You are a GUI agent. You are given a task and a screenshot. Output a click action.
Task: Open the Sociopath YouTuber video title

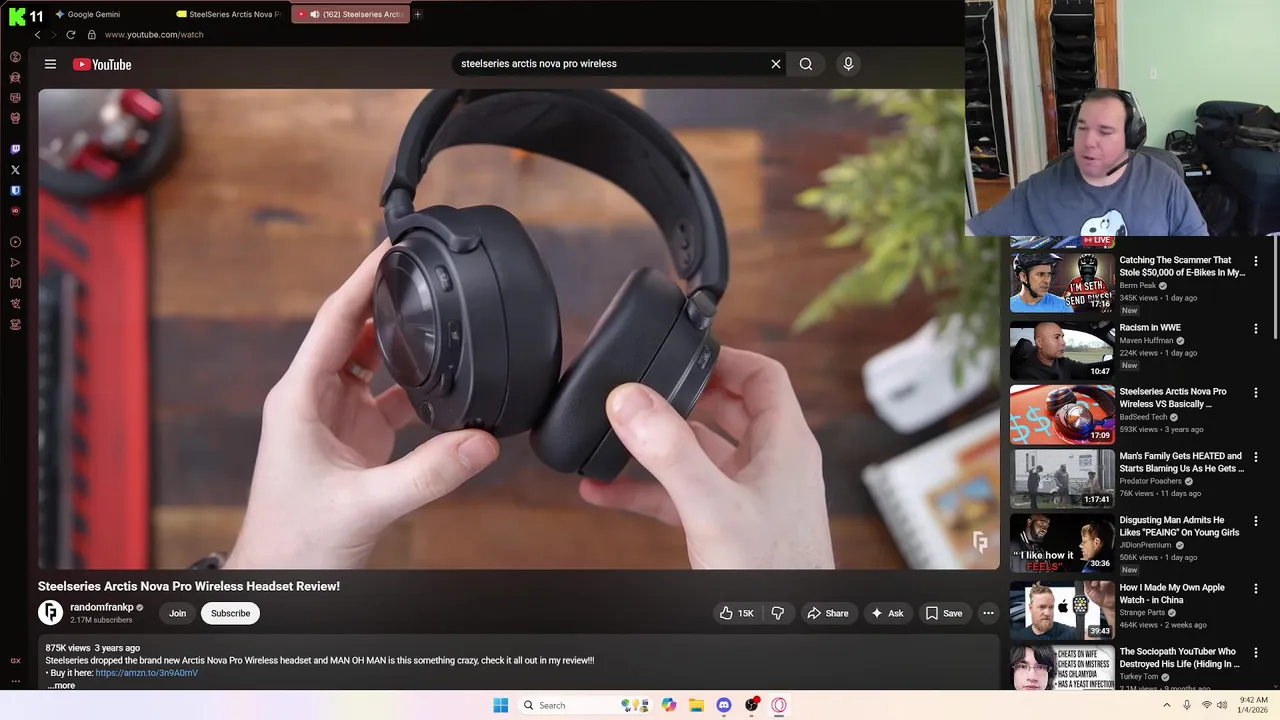pyautogui.click(x=1179, y=658)
